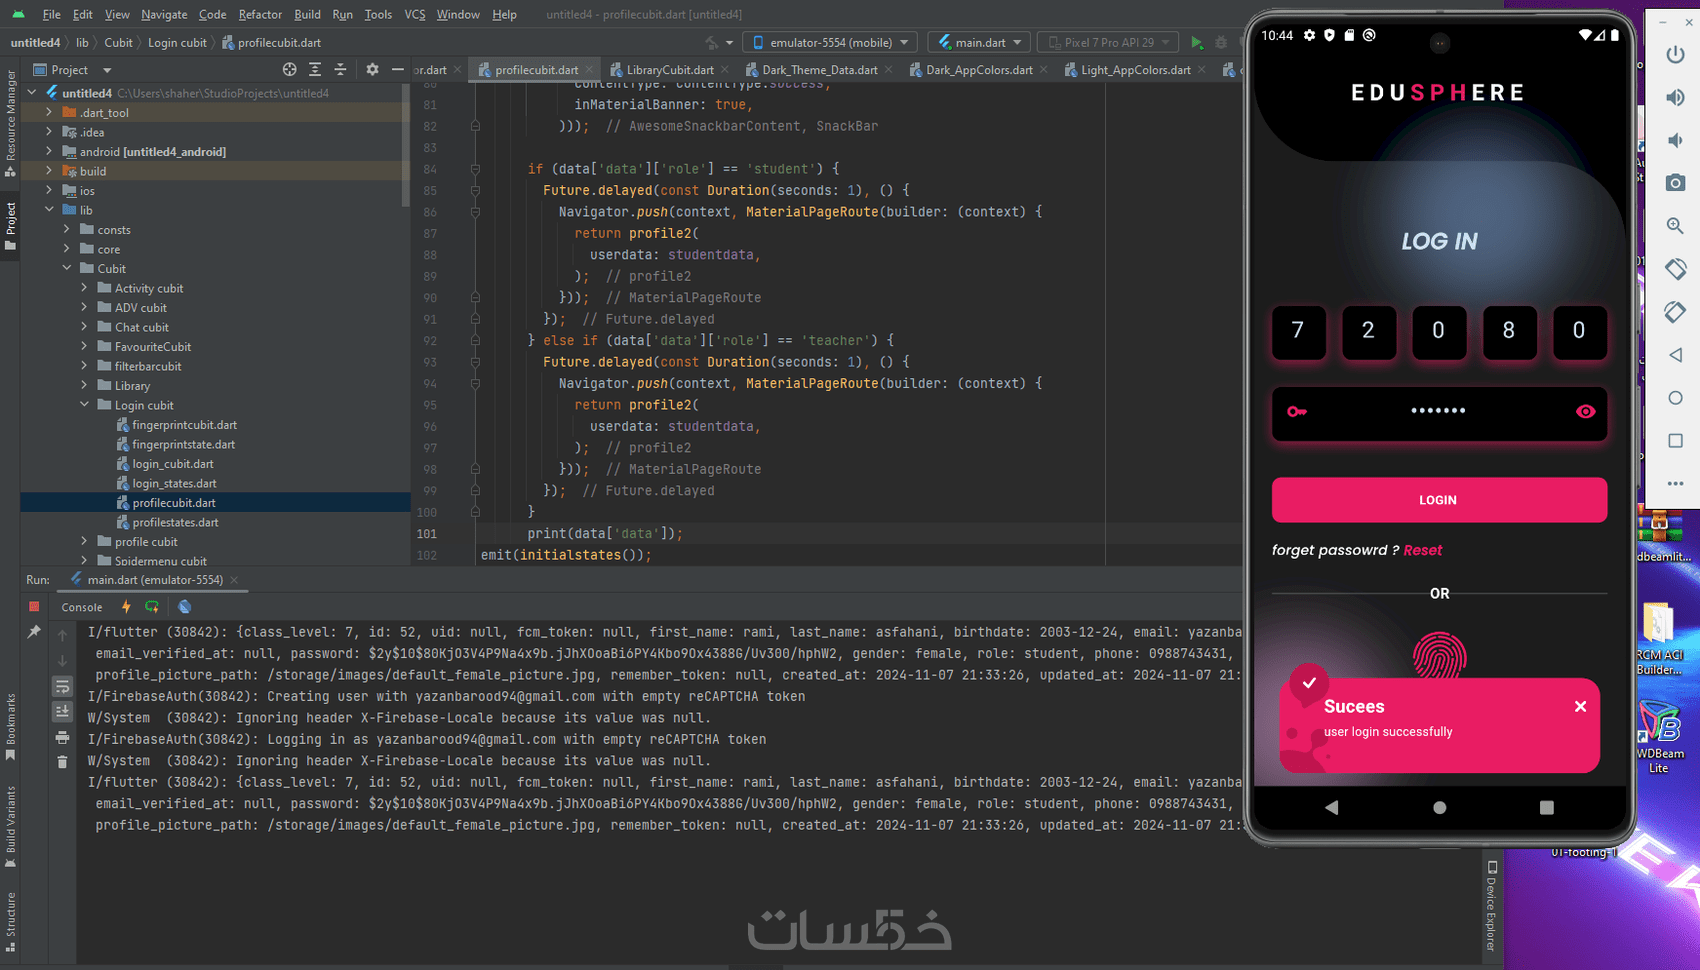Click the emulator power button icon
Image resolution: width=1700 pixels, height=970 pixels.
click(x=1675, y=54)
